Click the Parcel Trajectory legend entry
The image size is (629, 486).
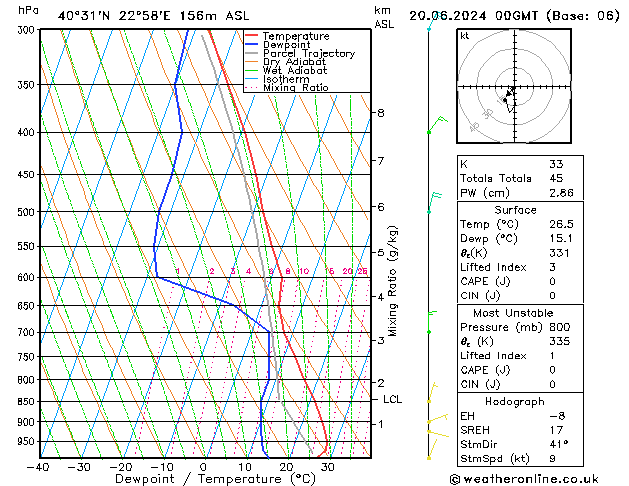tap(308, 54)
